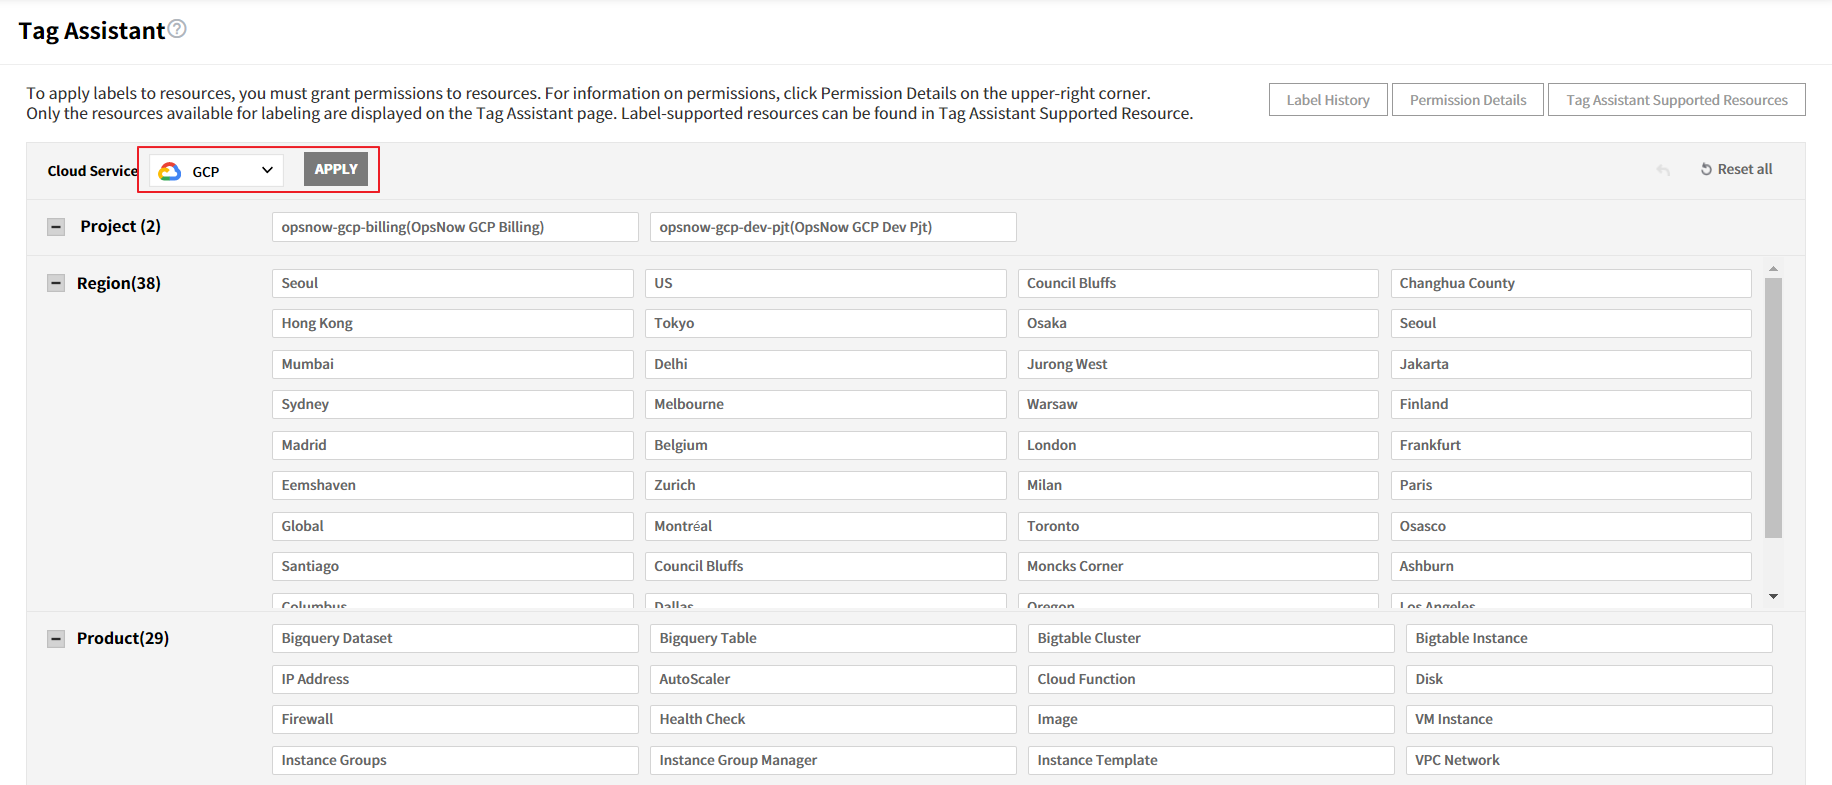Image resolution: width=1832 pixels, height=785 pixels.
Task: Collapse the Product section
Action: 56,639
